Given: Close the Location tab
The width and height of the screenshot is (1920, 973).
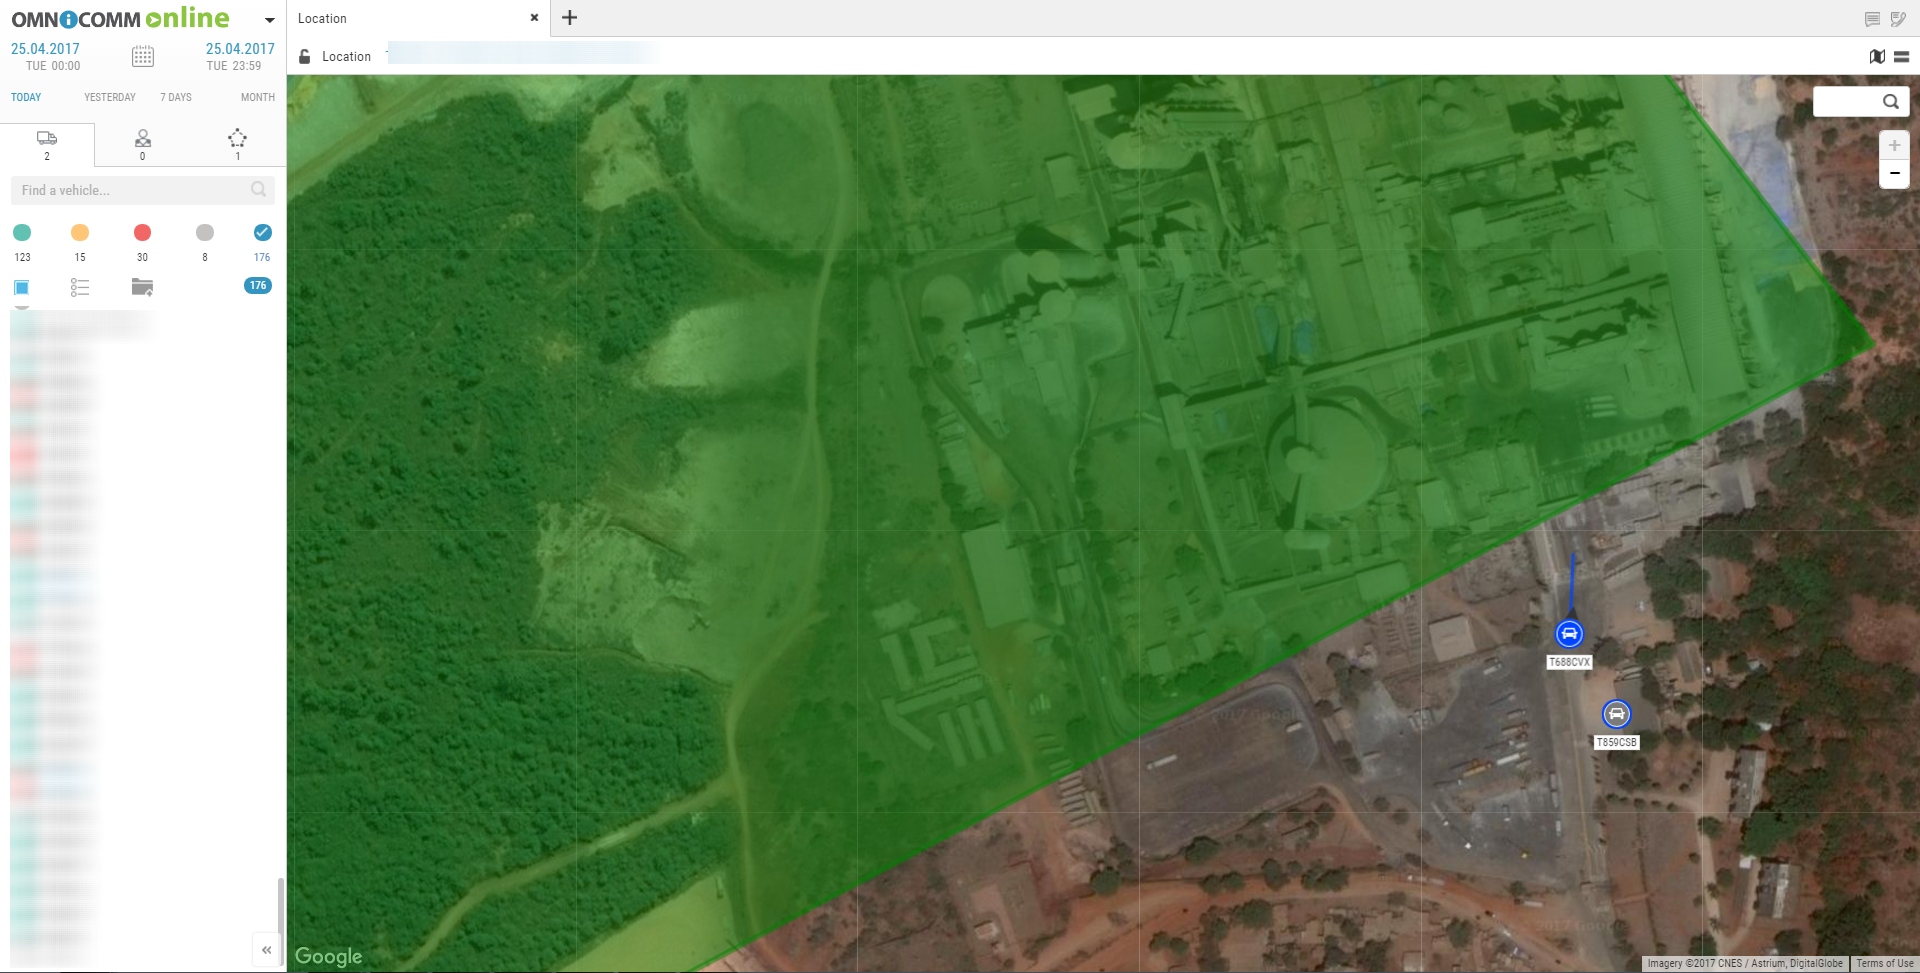Looking at the screenshot, I should tap(534, 18).
